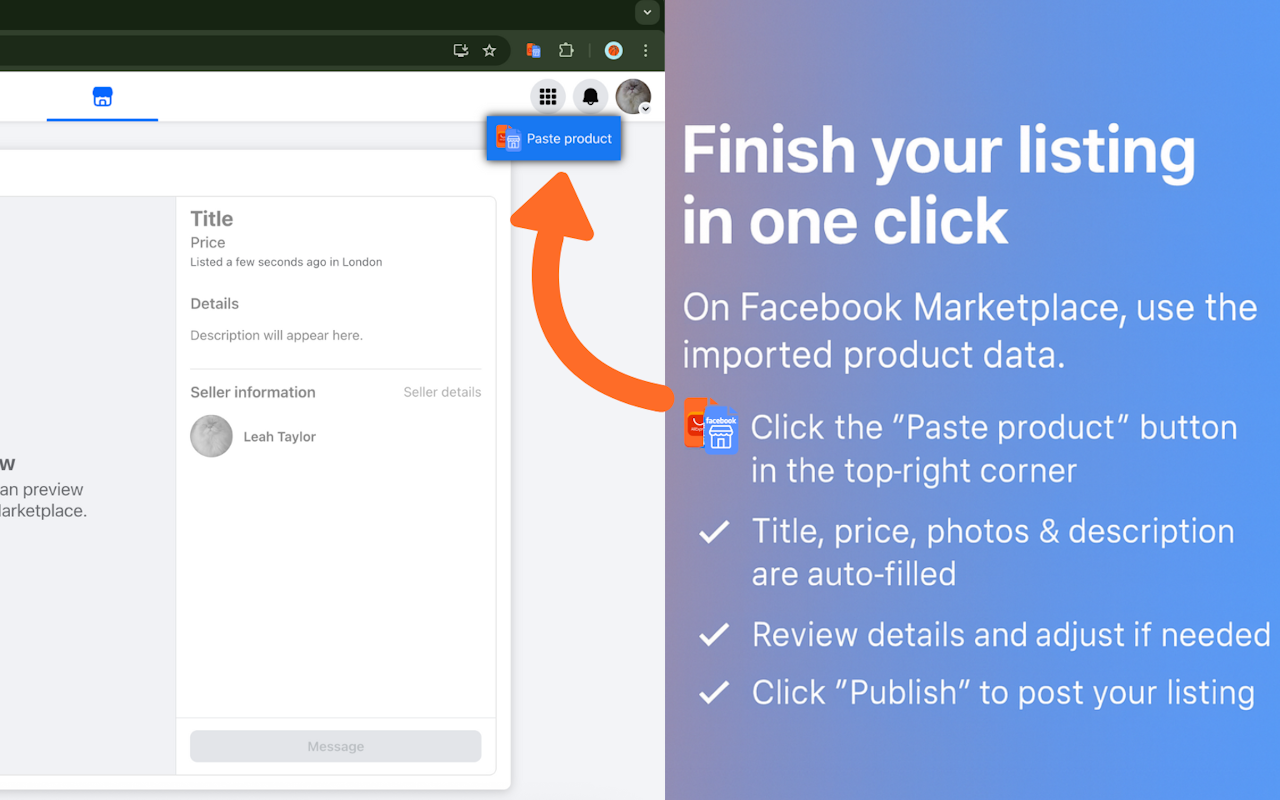Open the Facebook Marketplace tab icon
Image resolution: width=1280 pixels, height=800 pixels.
click(102, 97)
